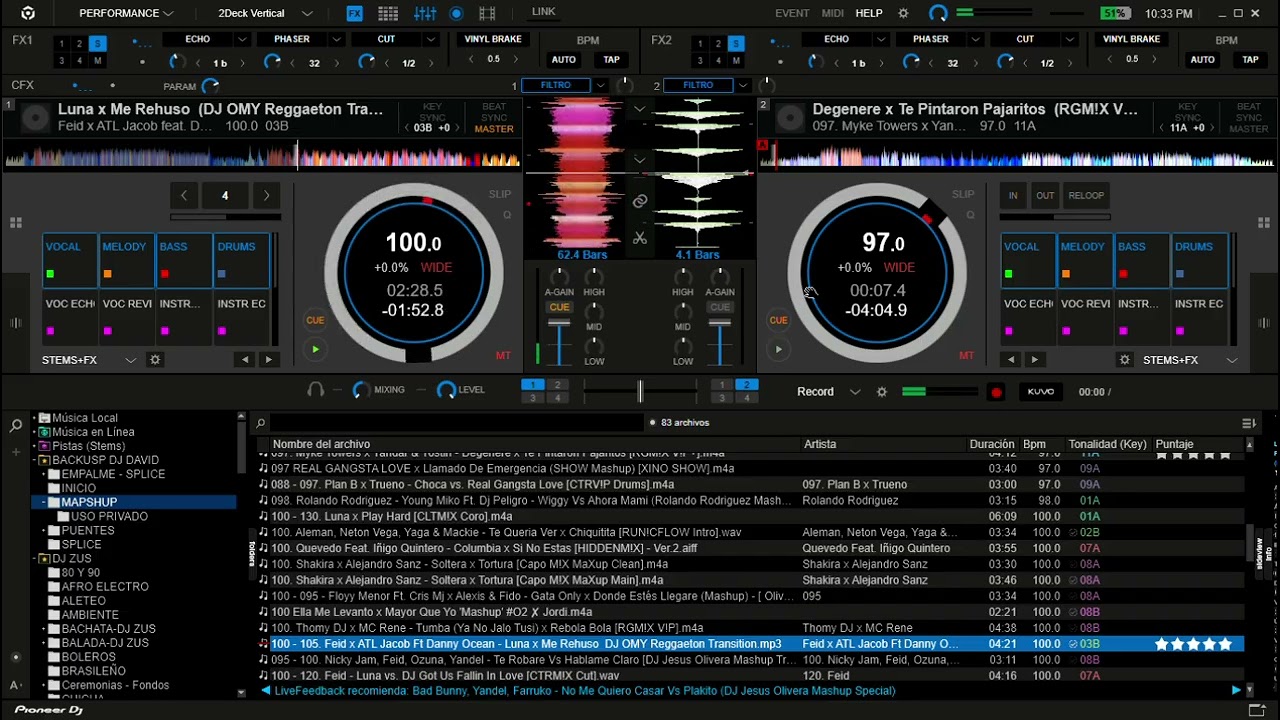
Task: Open deck 1 STEMS+FX settings gear
Action: click(155, 360)
